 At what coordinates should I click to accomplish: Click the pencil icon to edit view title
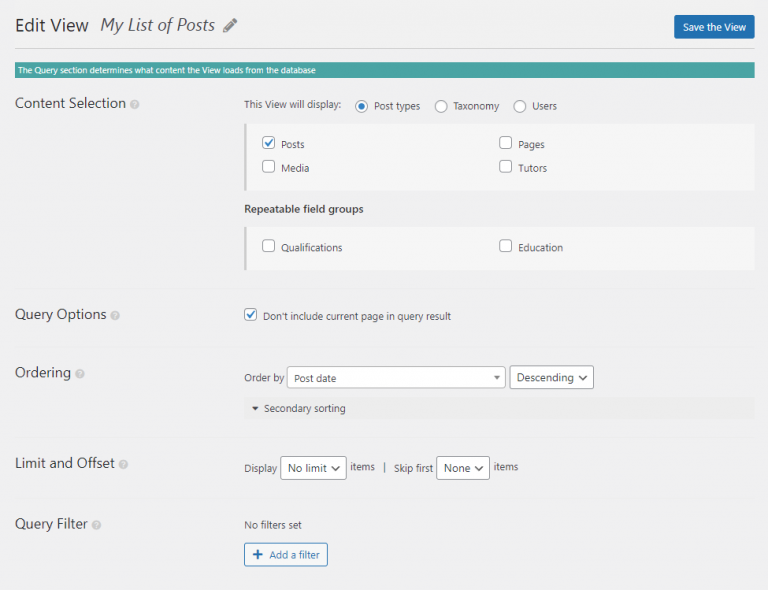click(231, 26)
